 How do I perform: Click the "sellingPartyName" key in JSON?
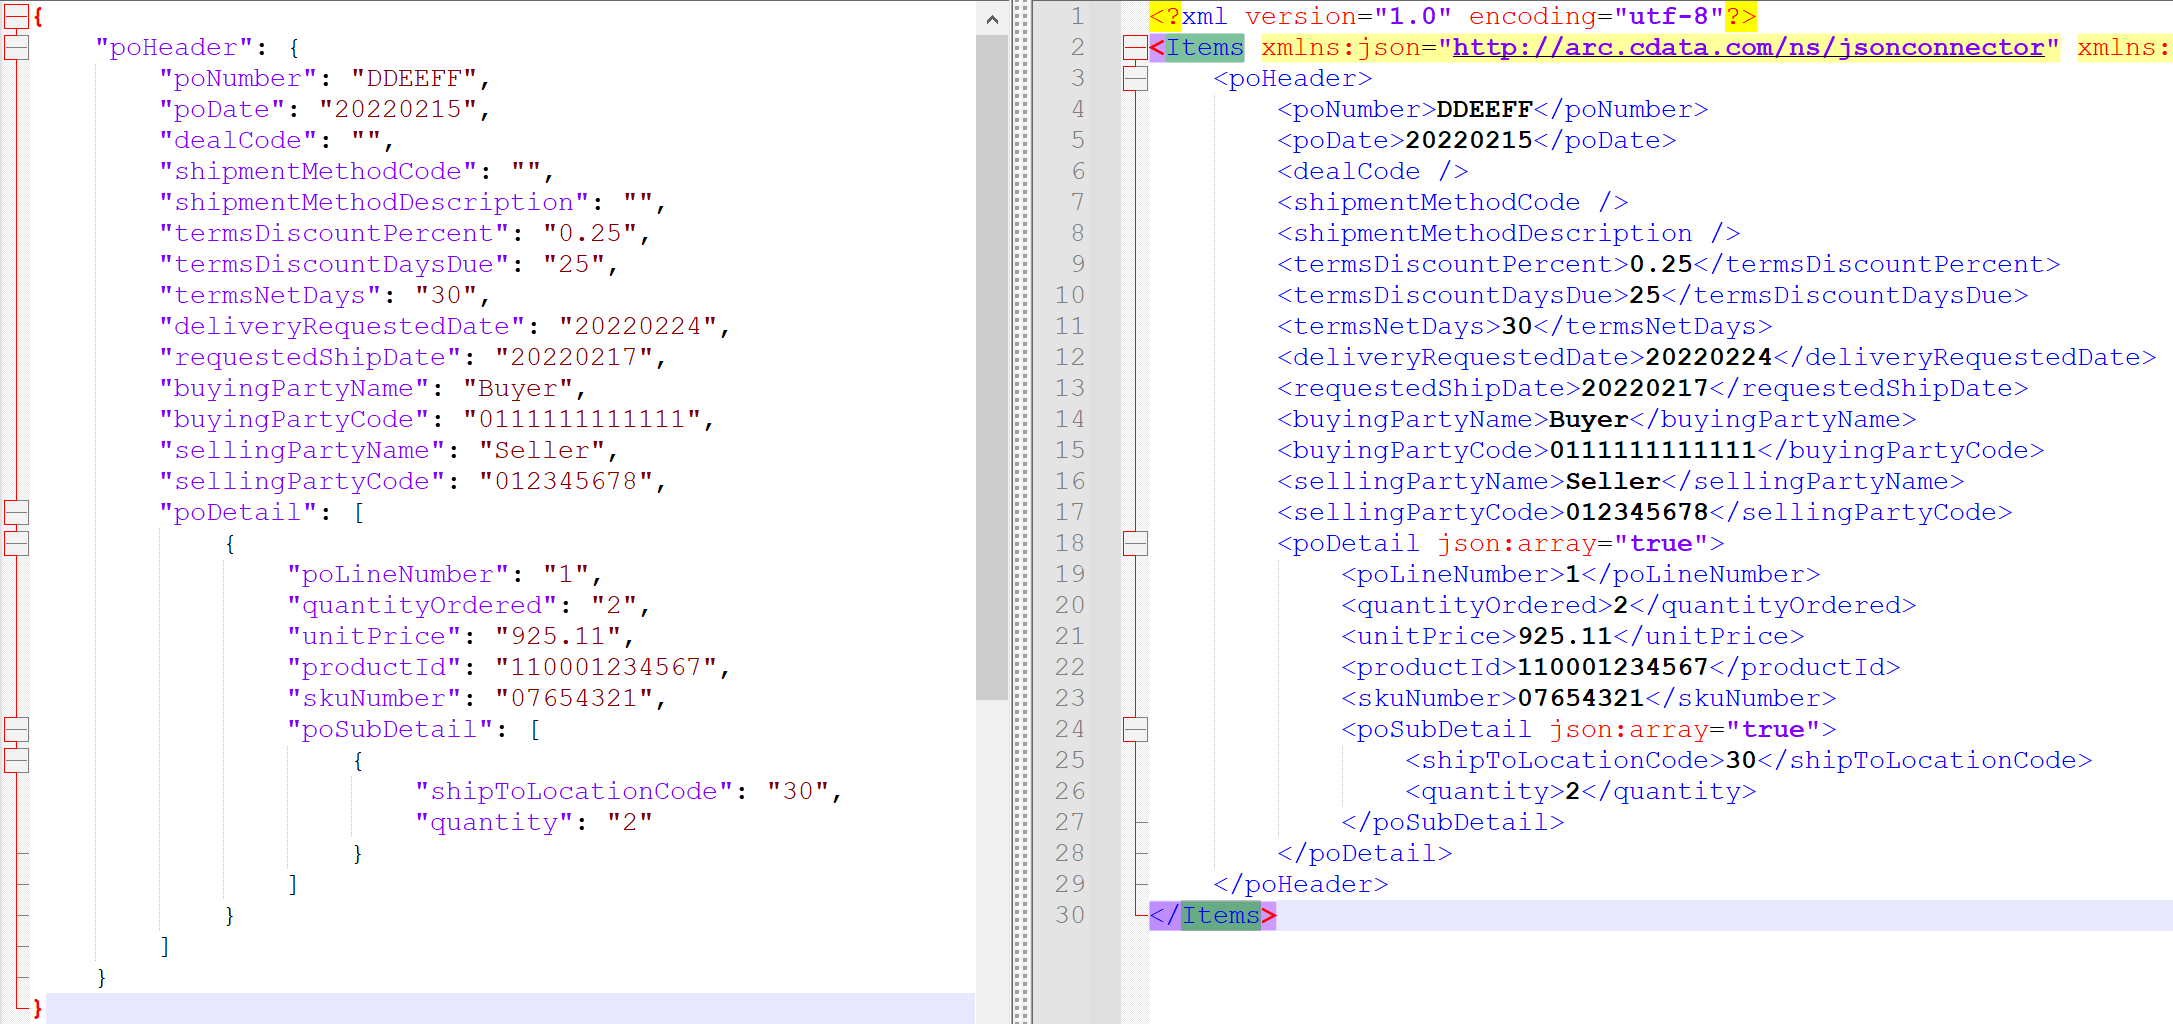pos(302,450)
